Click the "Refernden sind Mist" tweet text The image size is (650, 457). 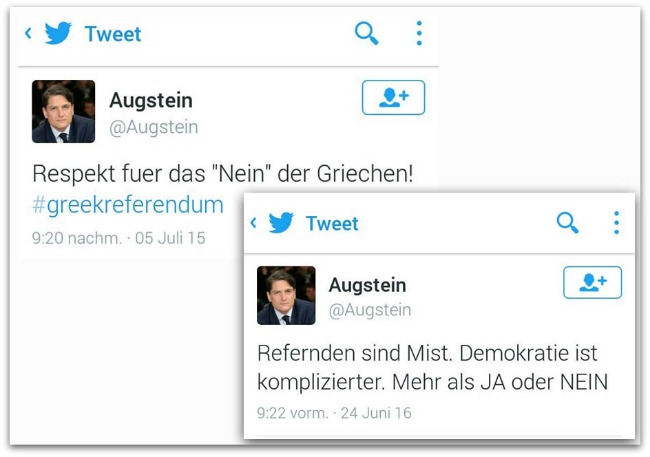[x=431, y=367]
